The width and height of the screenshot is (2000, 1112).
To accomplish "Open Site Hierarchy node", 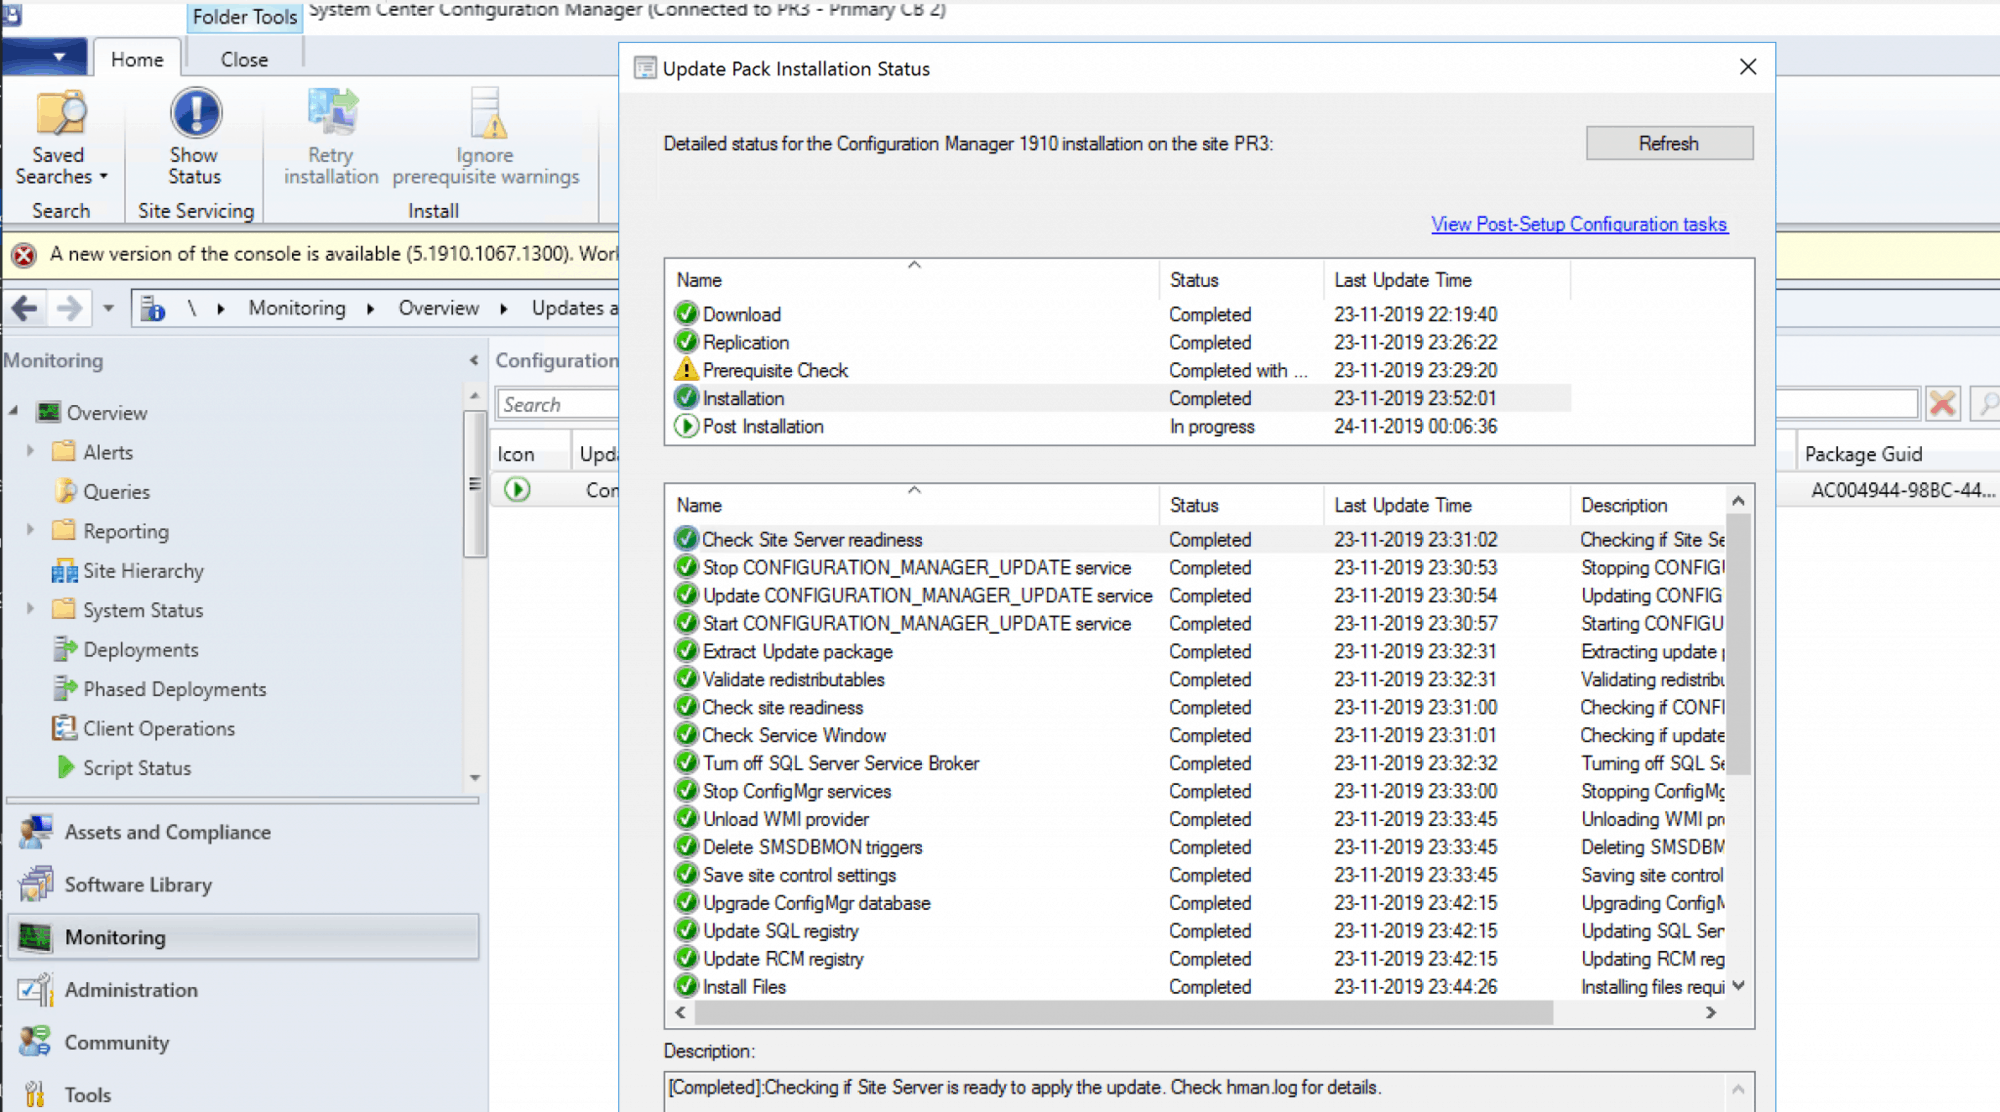I will [x=143, y=571].
